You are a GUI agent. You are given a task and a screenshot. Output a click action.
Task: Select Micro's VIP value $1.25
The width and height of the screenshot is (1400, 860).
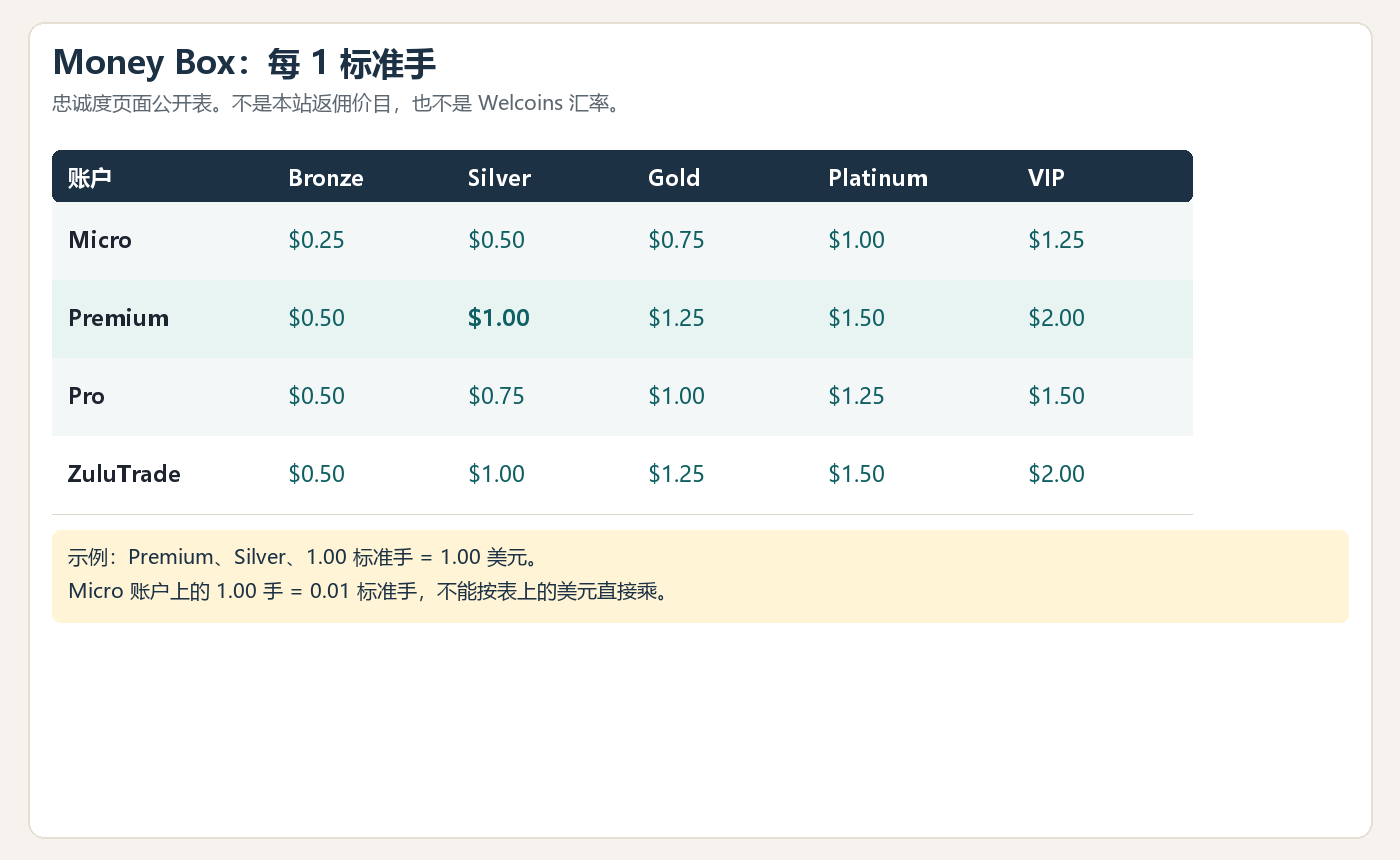pyautogui.click(x=1056, y=240)
